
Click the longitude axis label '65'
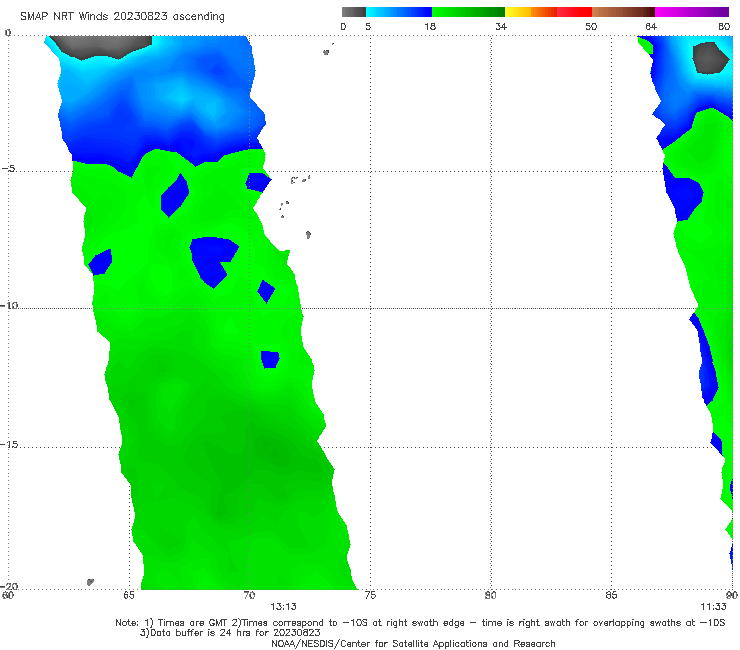coord(129,595)
